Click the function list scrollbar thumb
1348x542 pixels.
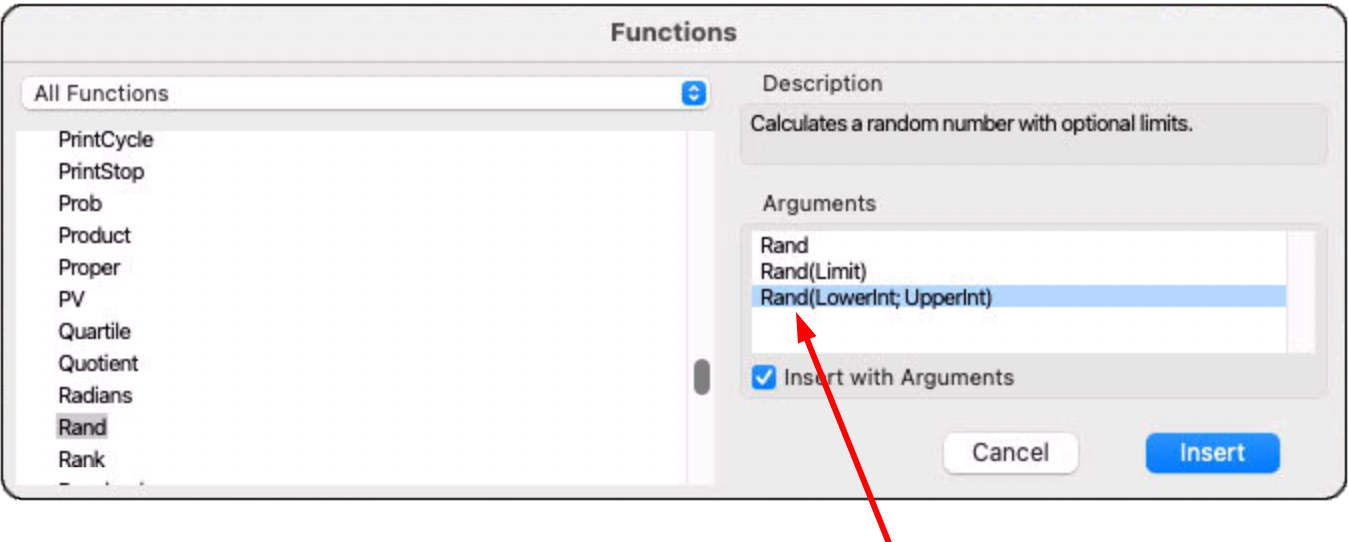tap(702, 378)
